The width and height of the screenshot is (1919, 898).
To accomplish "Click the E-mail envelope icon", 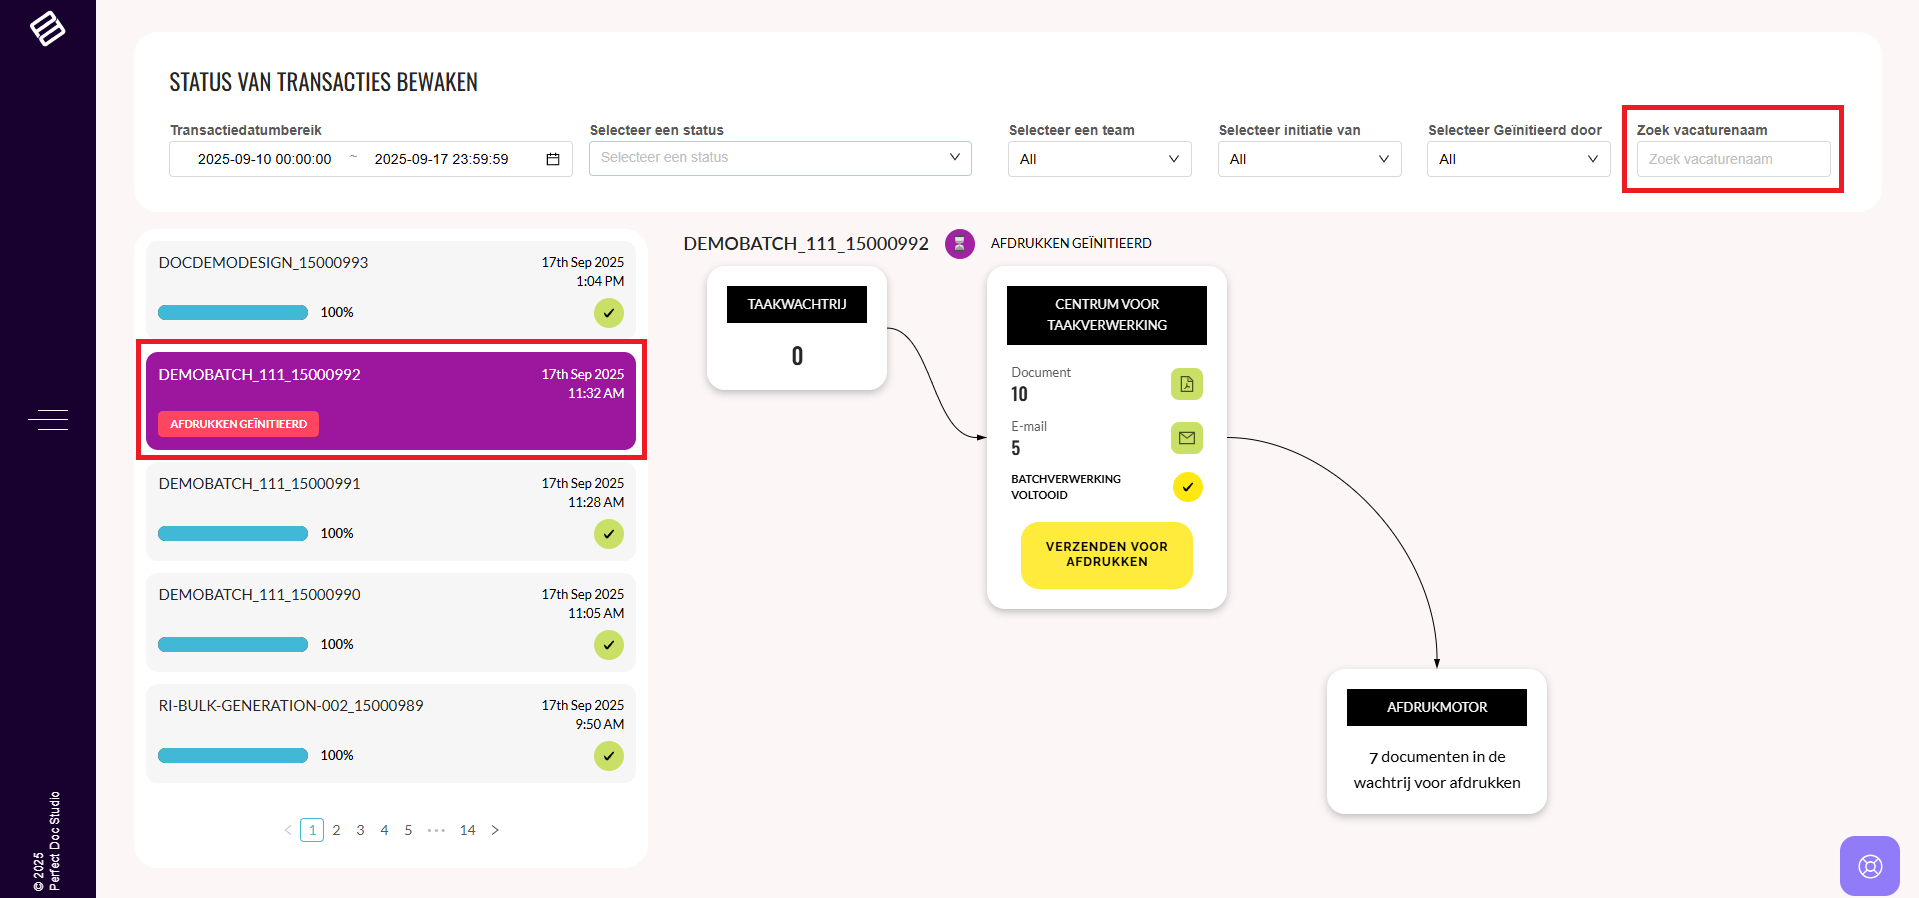I will pyautogui.click(x=1186, y=438).
